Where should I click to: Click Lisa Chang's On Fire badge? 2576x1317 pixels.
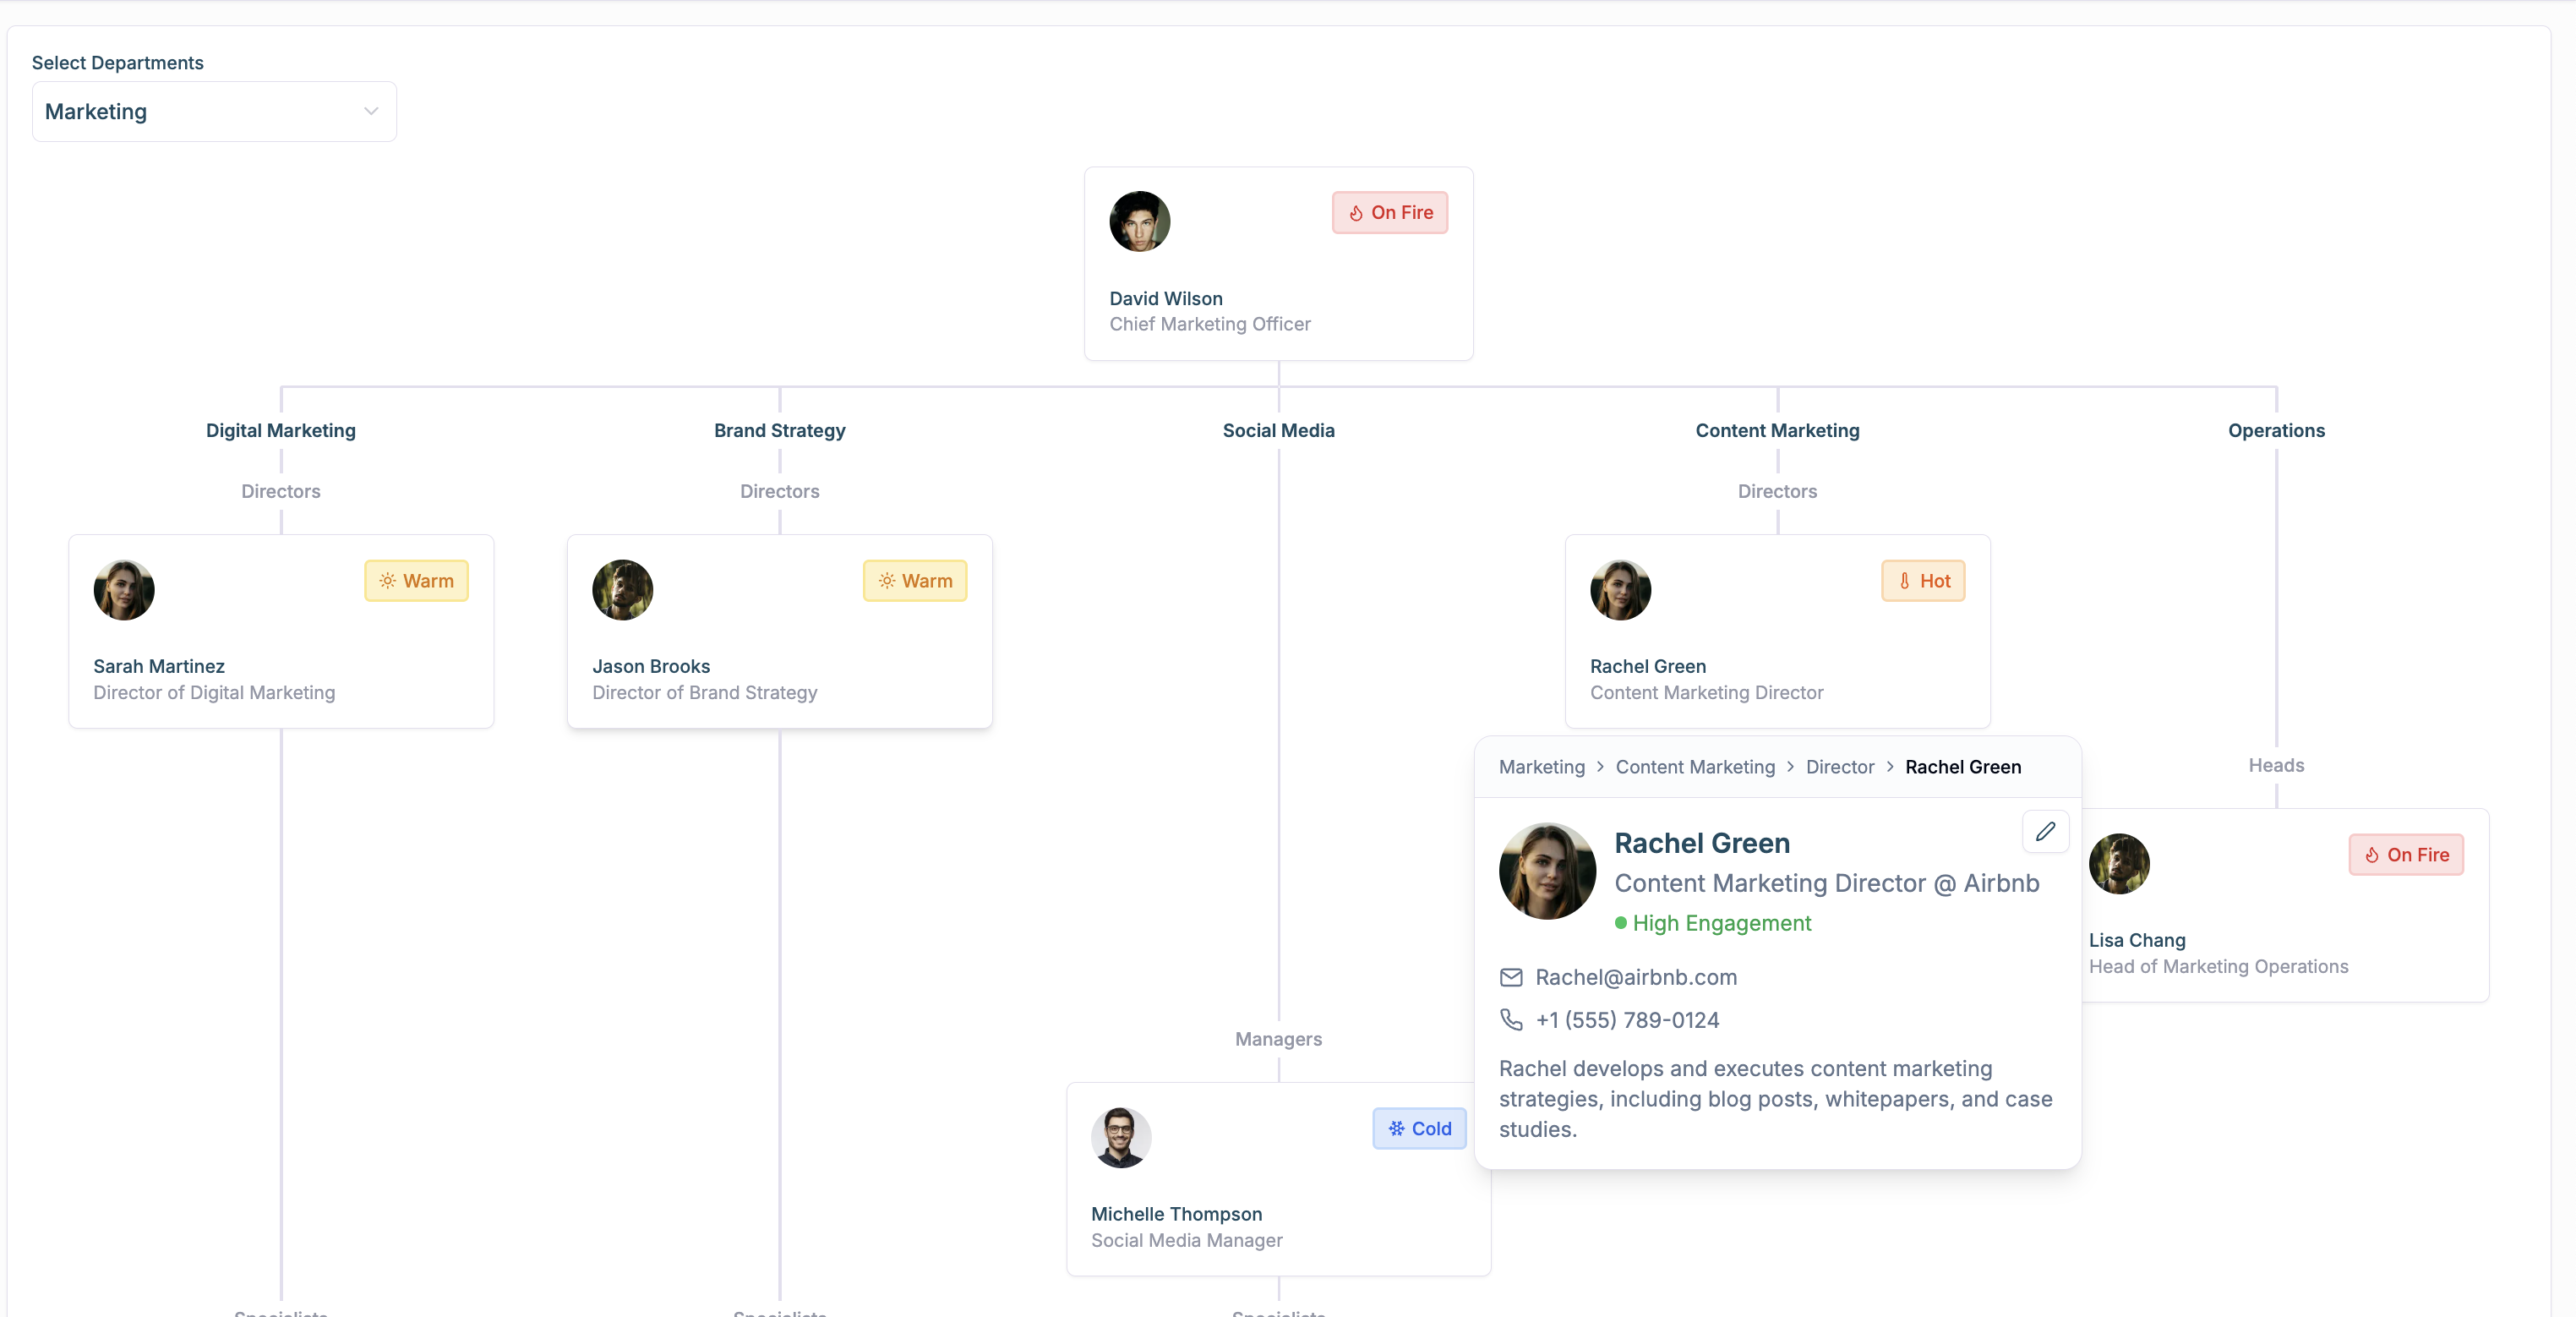tap(2405, 854)
